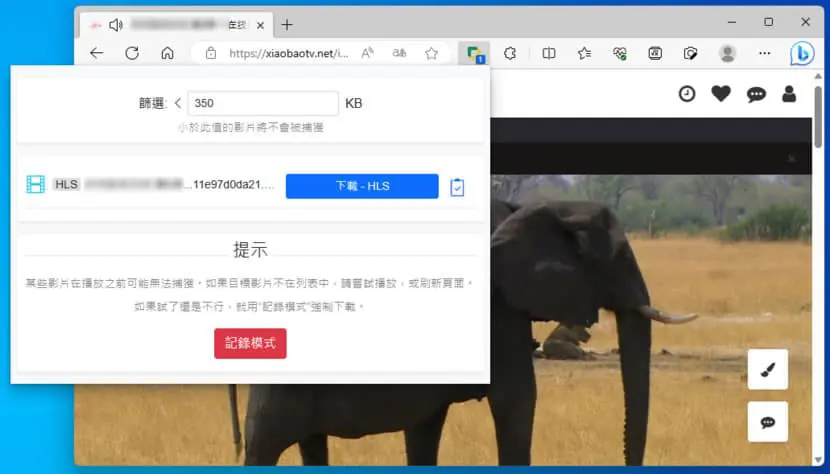Screen dimensions: 830x474
Task: Select the paintbrush theme floating button
Action: click(x=768, y=369)
